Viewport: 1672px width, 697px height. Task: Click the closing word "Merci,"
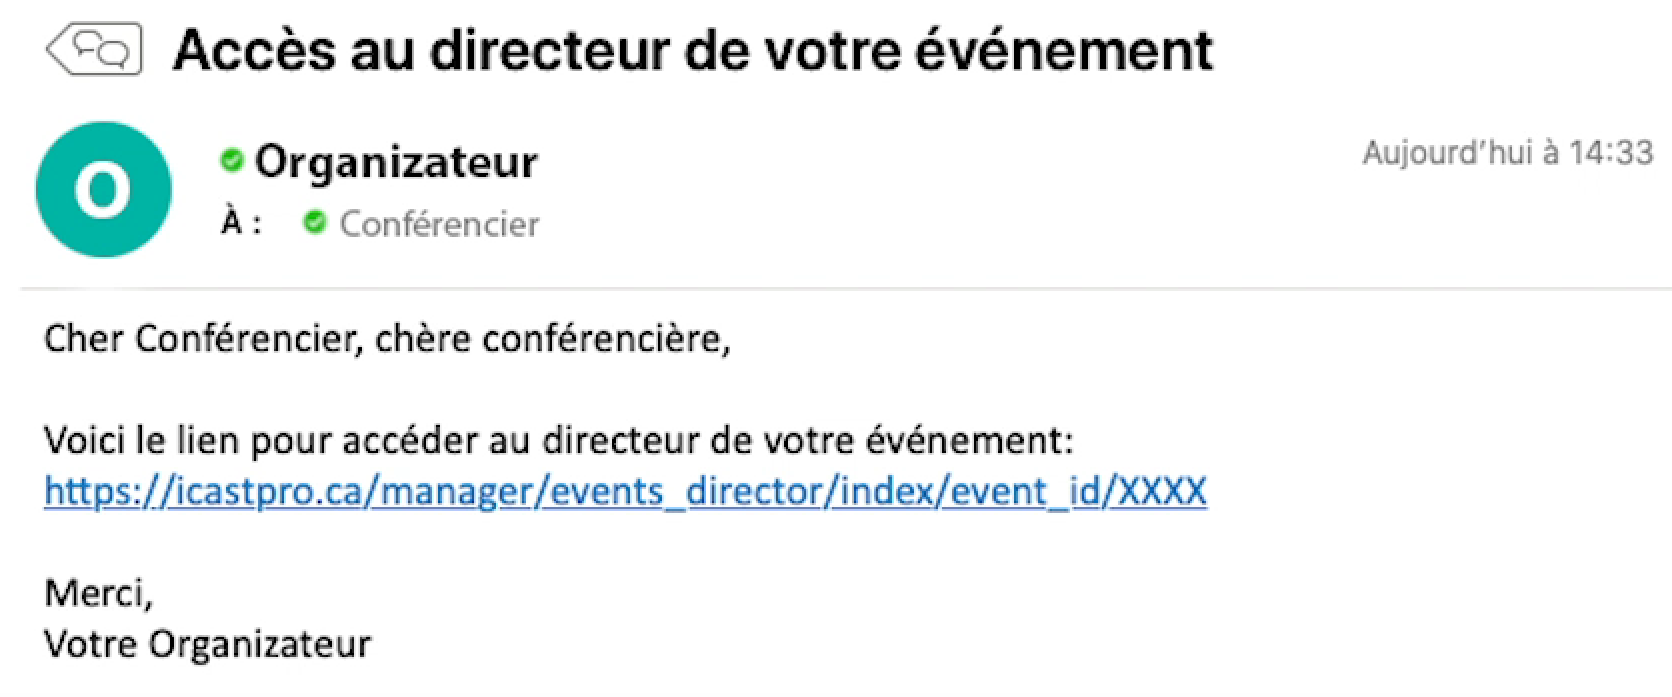point(98,593)
